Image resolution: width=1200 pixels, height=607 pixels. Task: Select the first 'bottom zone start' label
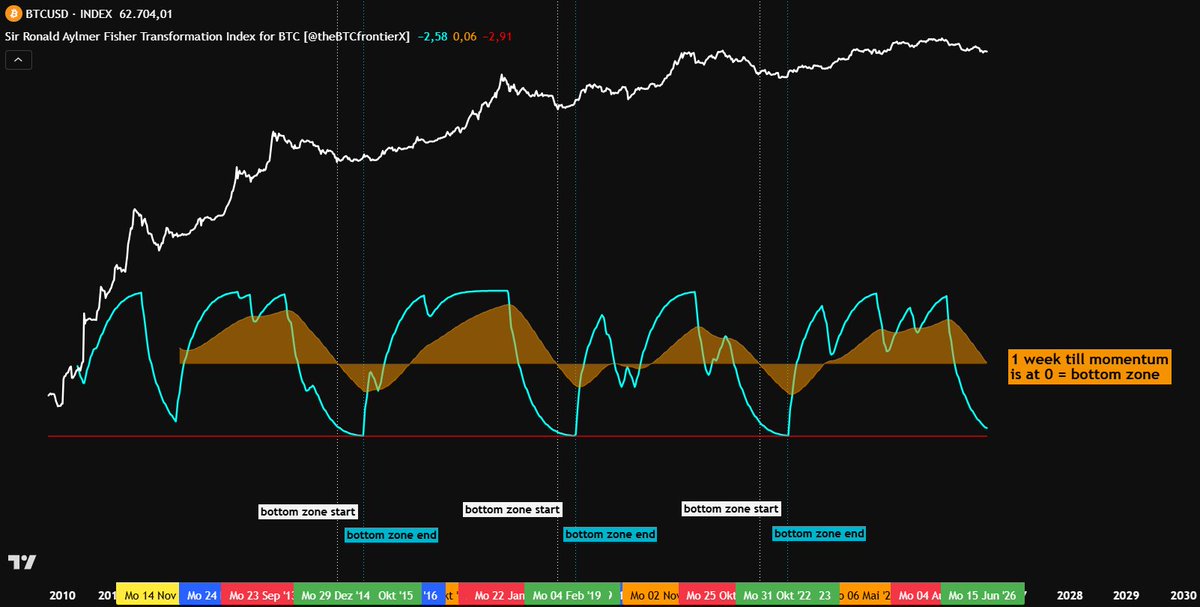[307, 512]
